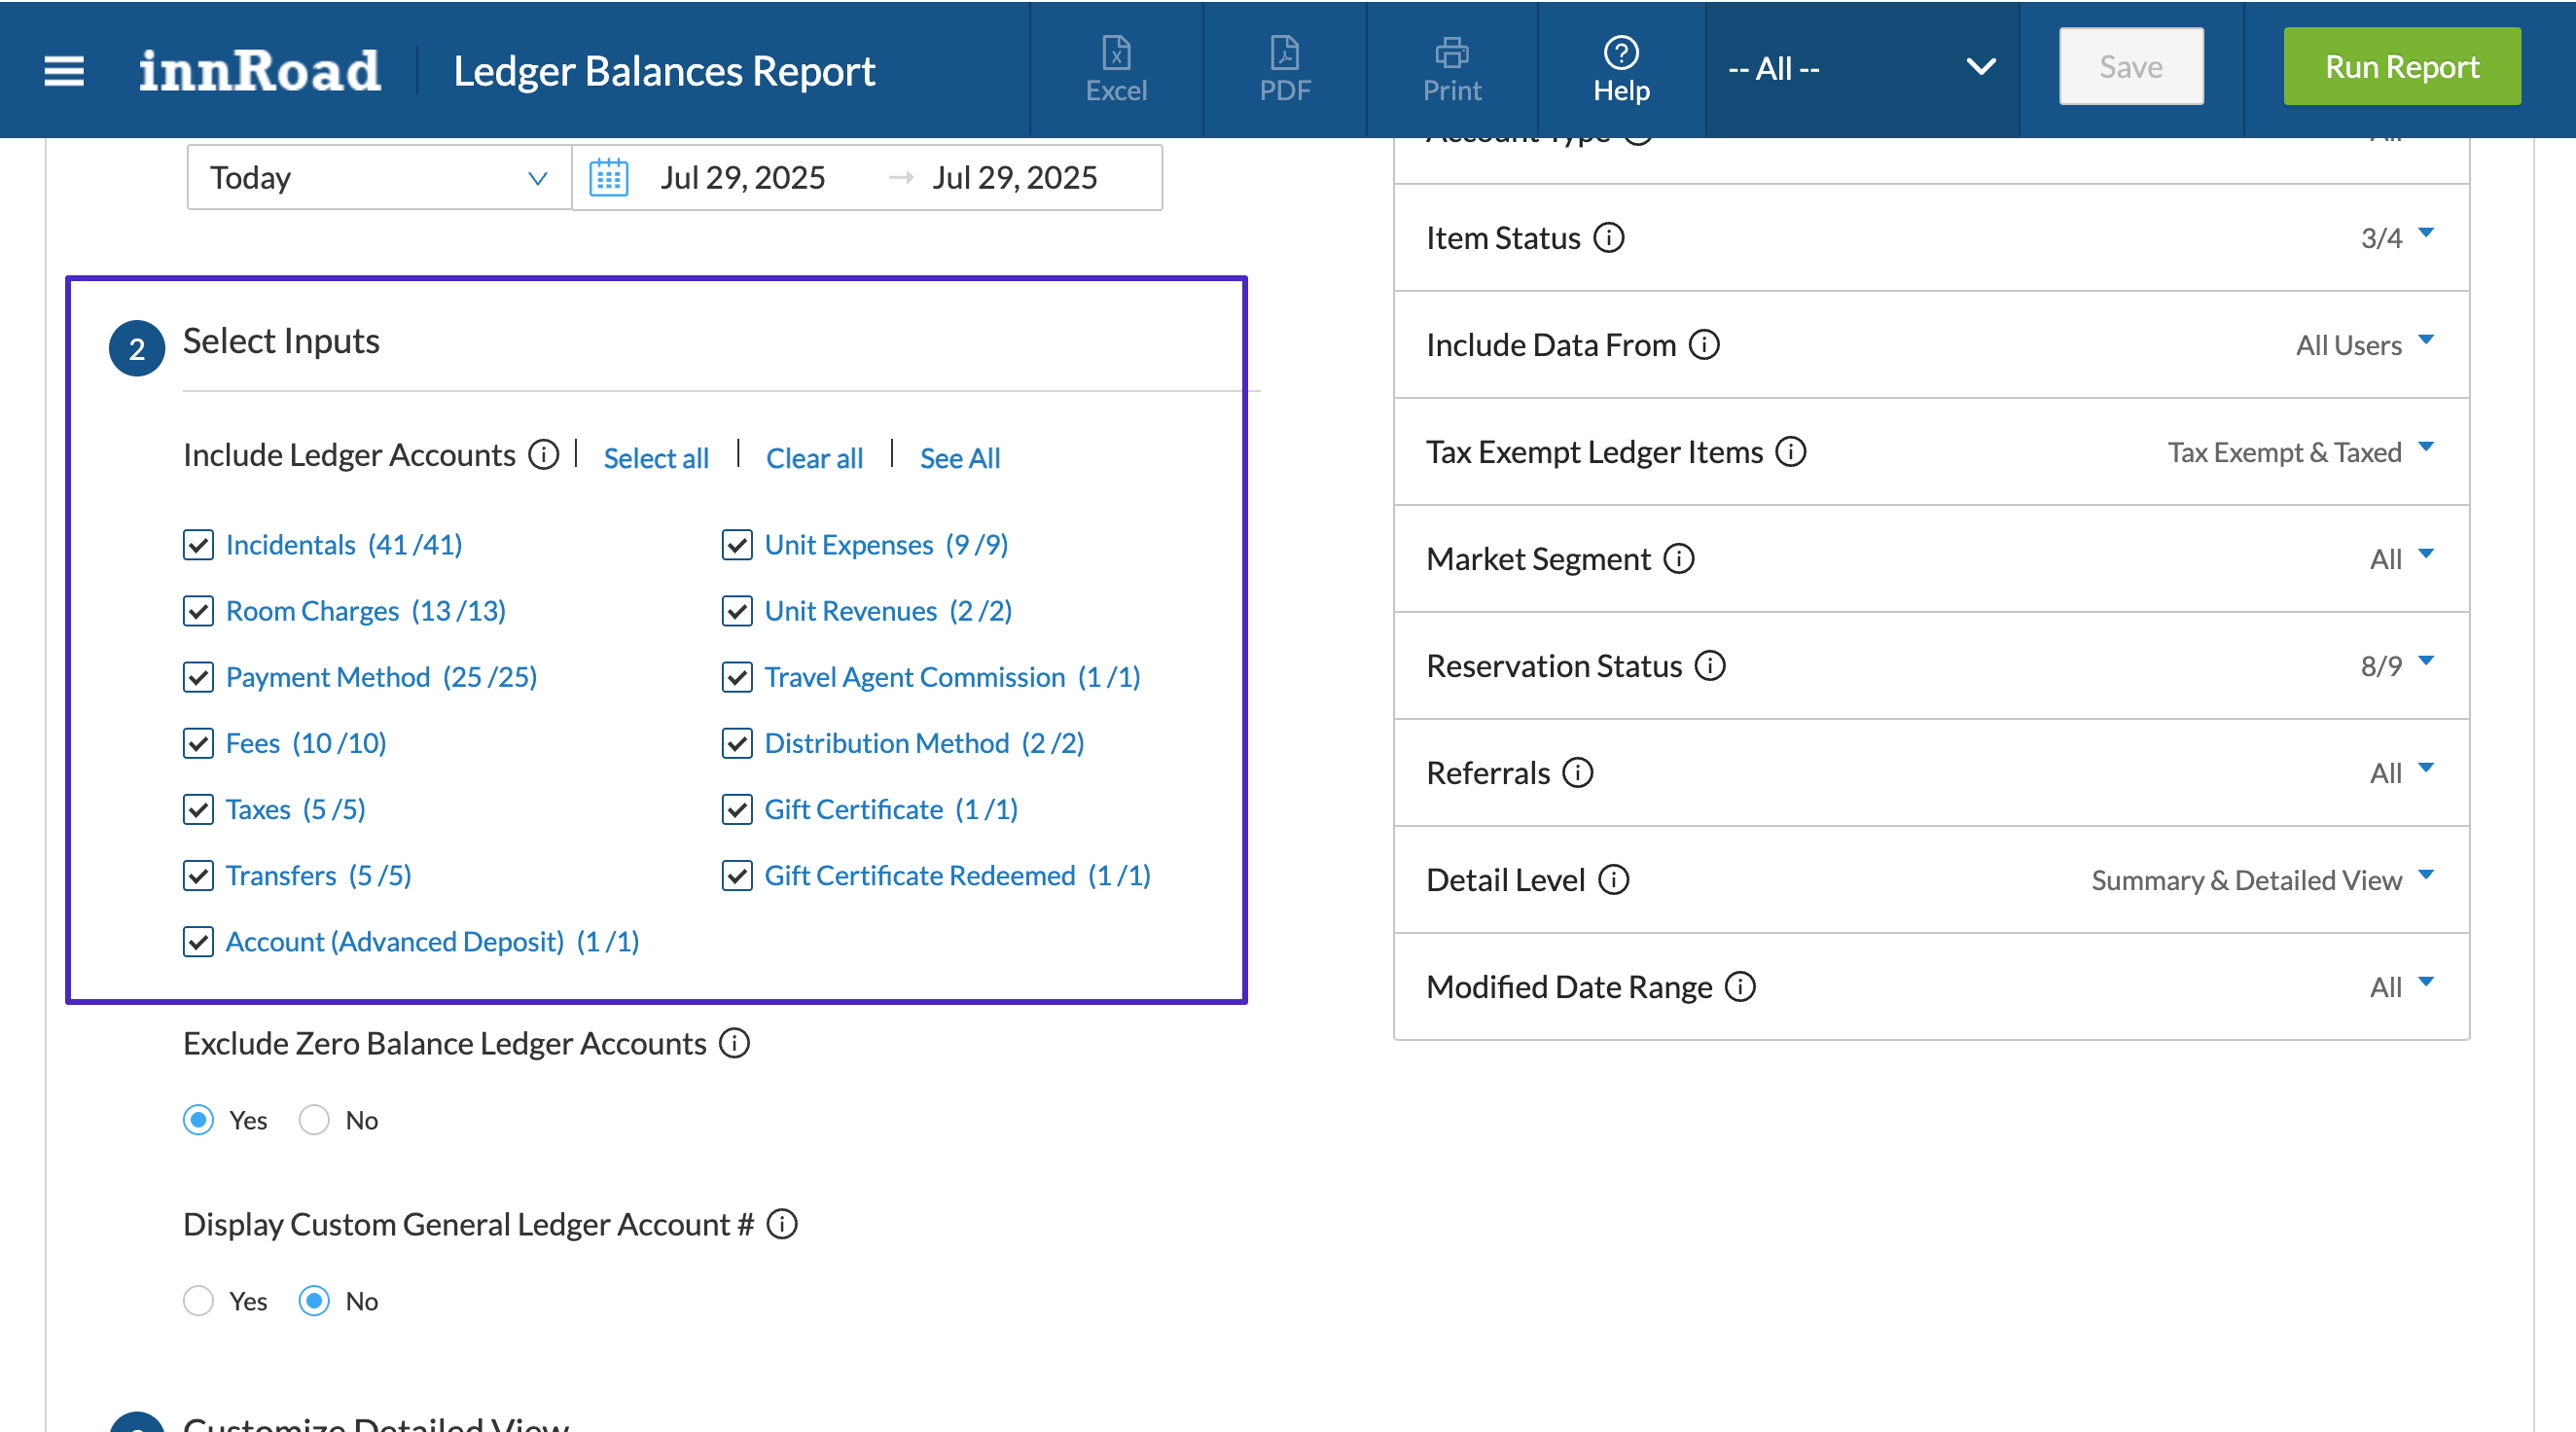2576x1432 pixels.
Task: Show info tooltip for Item Status
Action: [1608, 238]
